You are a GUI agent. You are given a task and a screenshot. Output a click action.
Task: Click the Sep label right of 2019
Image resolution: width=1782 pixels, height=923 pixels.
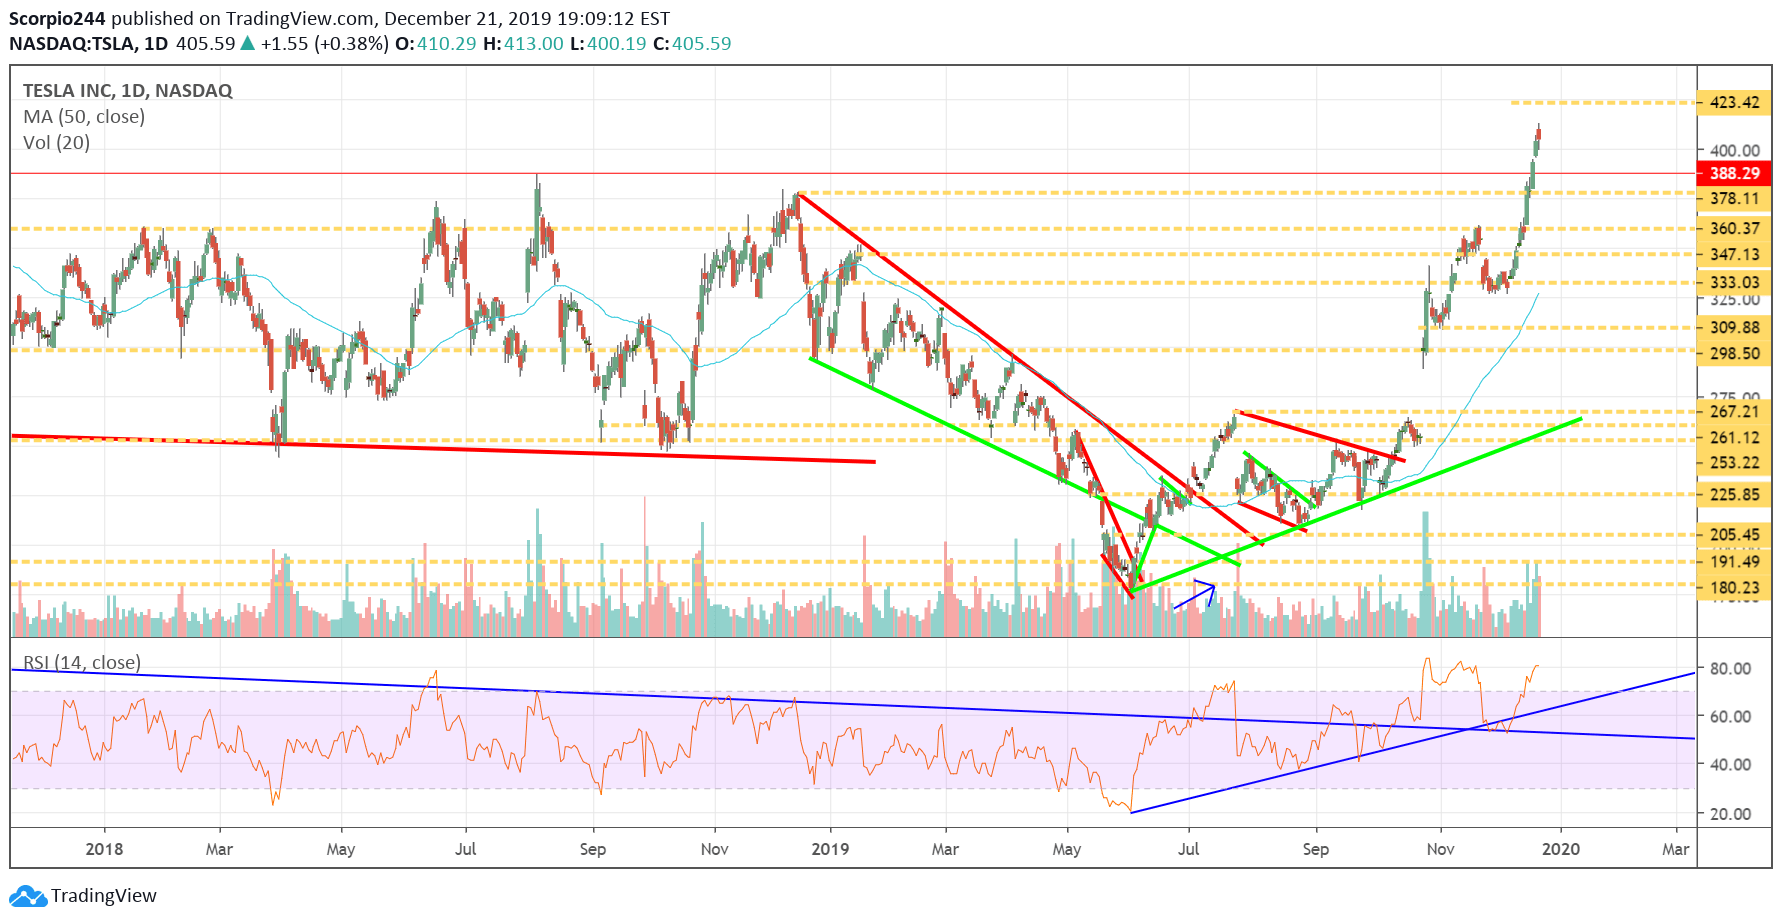tap(1315, 849)
